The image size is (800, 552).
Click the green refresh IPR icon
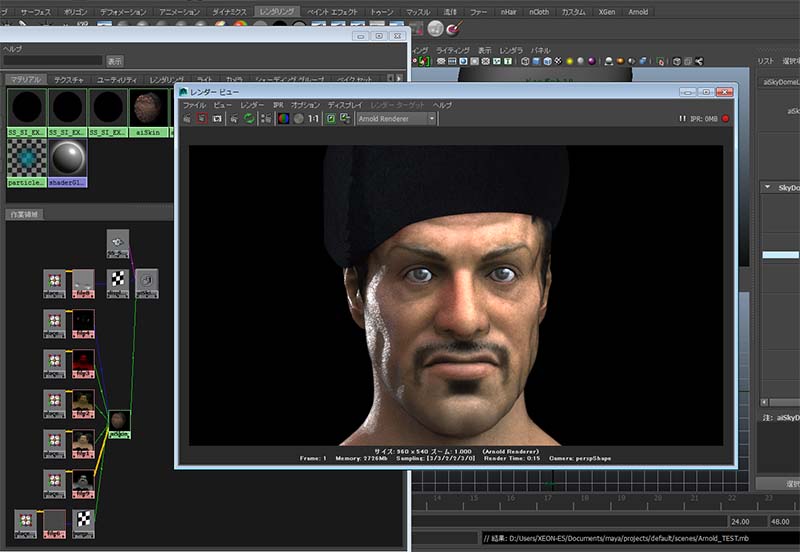(x=249, y=118)
